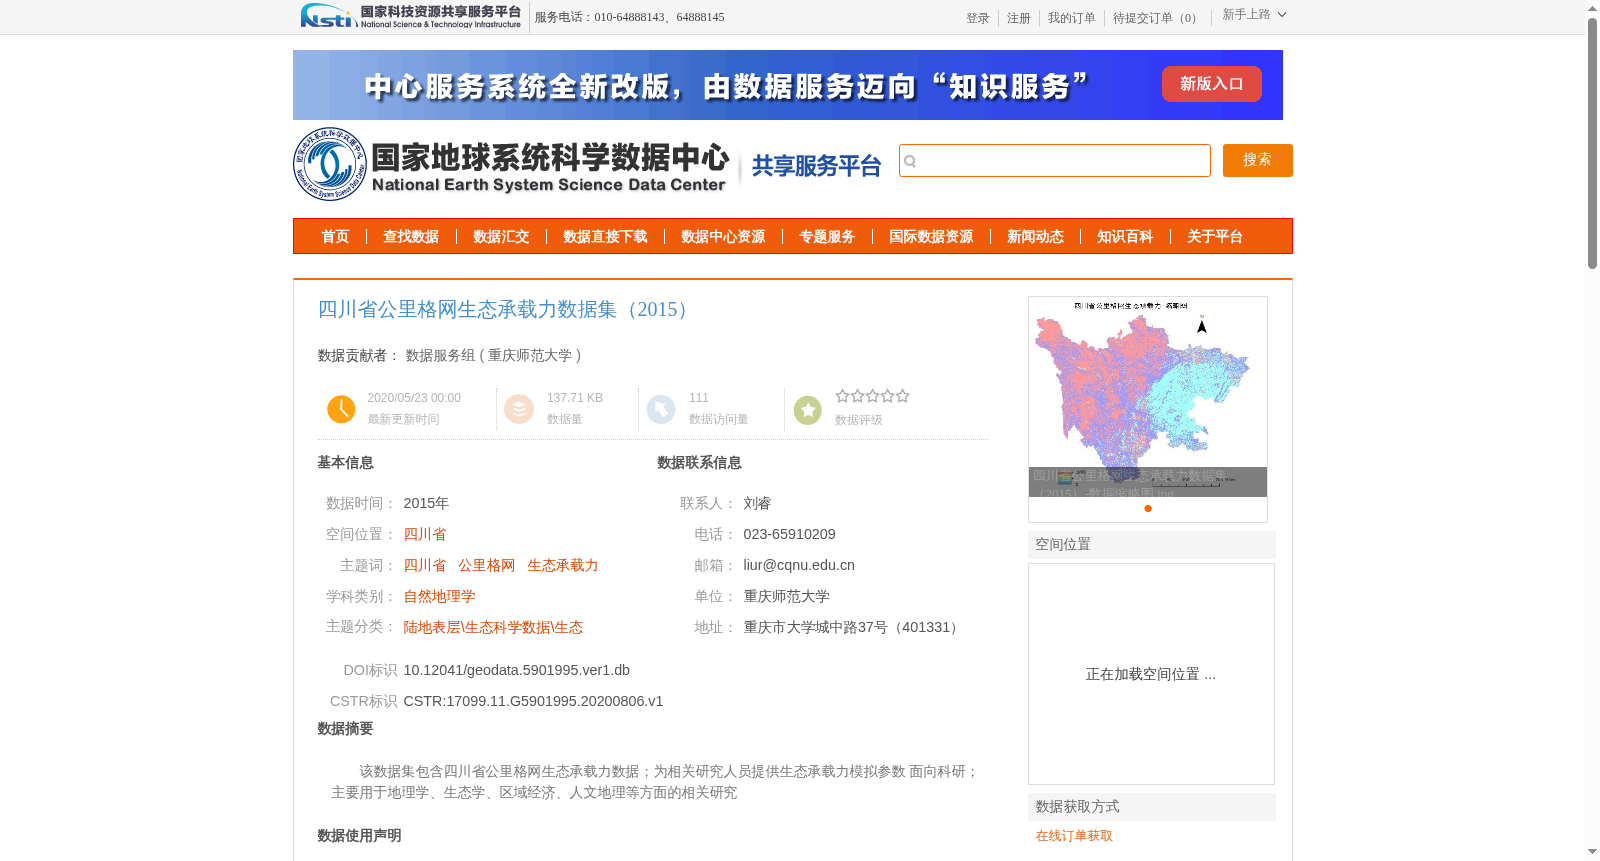Viewport: 1600px width, 861px height.
Task: Open the 数据直接下载 menu item
Action: pos(605,237)
